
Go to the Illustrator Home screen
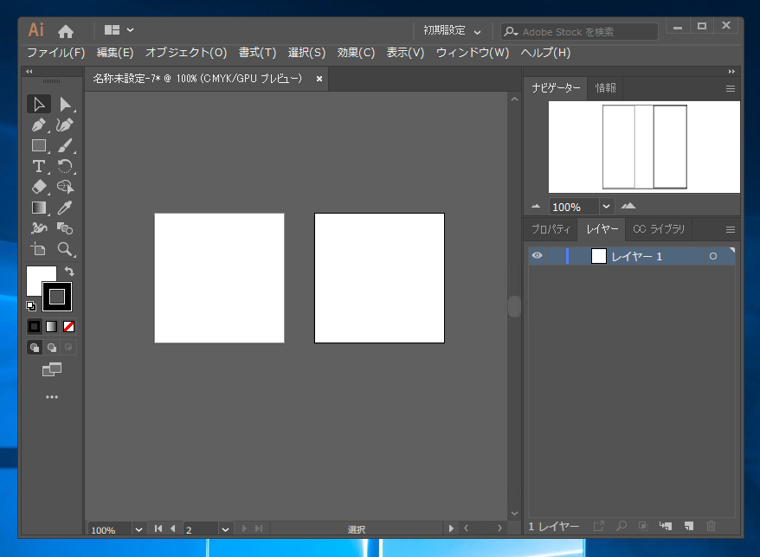(x=65, y=32)
